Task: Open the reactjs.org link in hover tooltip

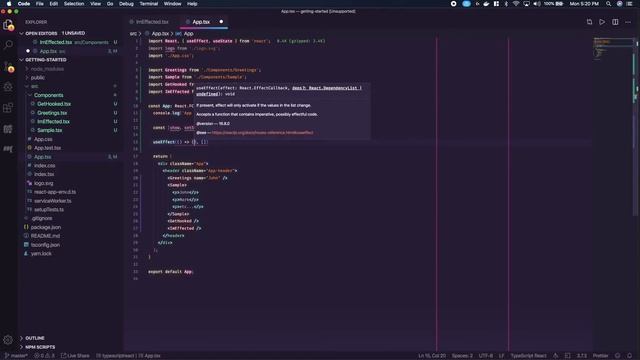Action: [262, 133]
